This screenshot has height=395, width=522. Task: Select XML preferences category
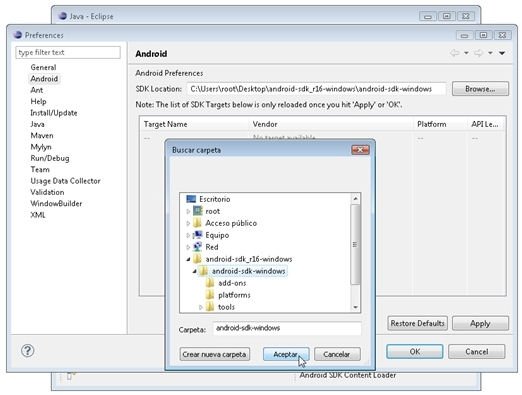click(38, 215)
